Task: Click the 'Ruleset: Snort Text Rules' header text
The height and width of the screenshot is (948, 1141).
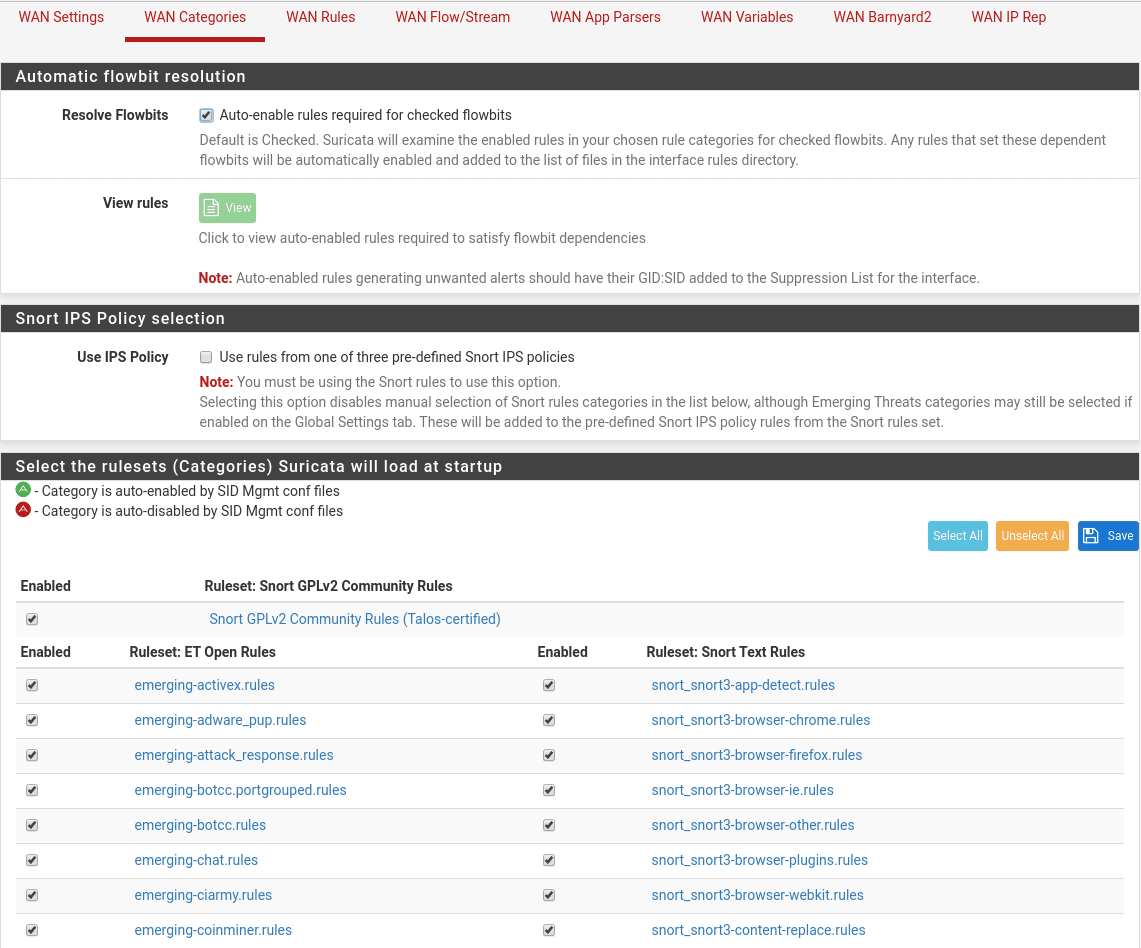Action: 725,652
